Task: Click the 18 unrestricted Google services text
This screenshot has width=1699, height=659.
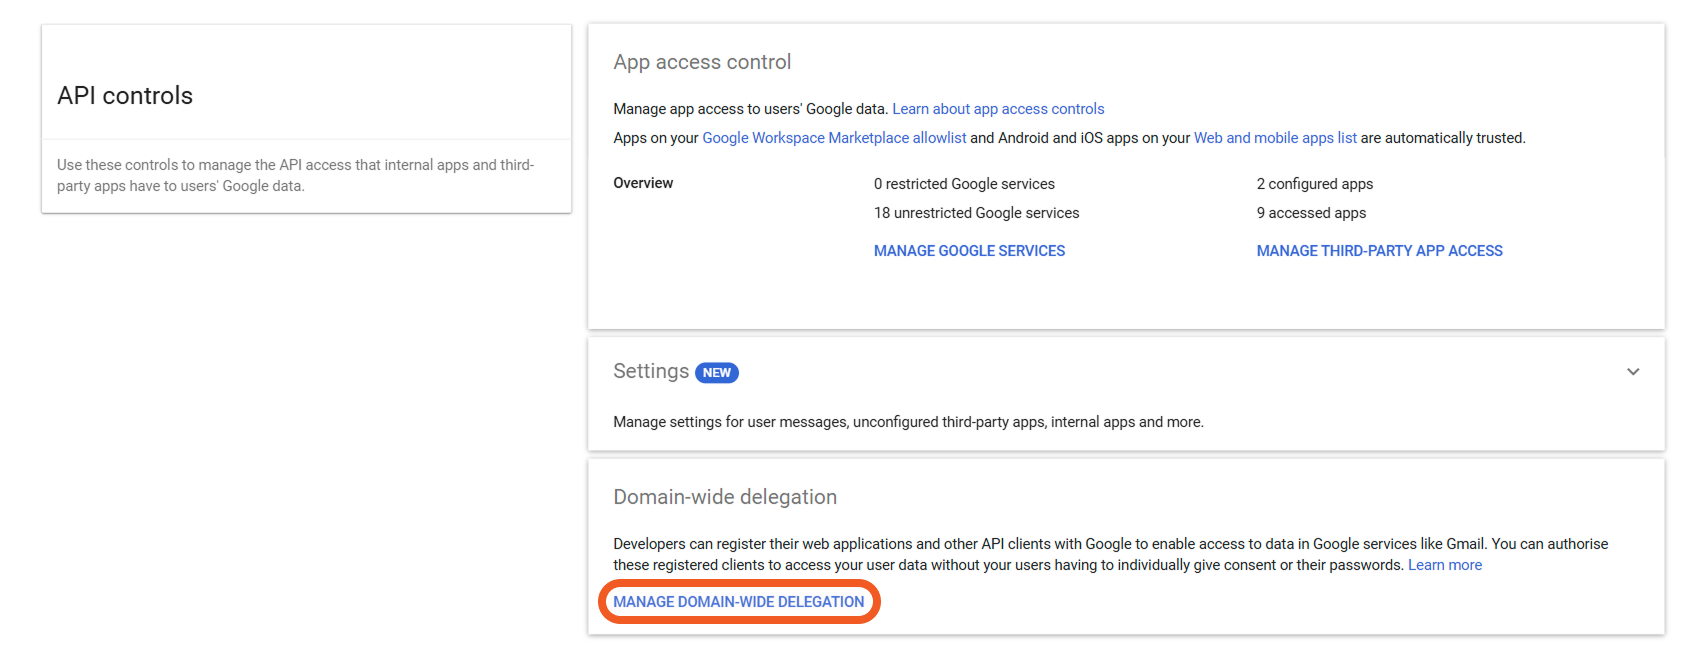Action: 976,213
